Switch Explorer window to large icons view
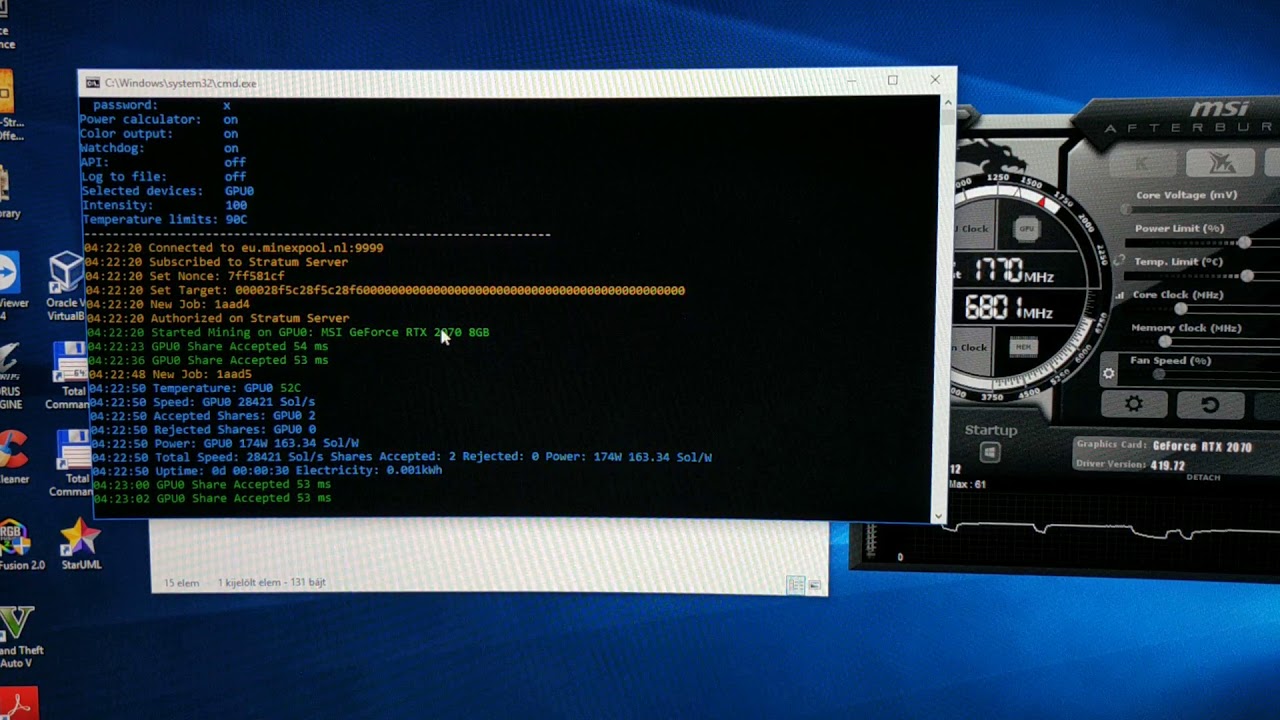This screenshot has width=1280, height=720. tap(814, 584)
